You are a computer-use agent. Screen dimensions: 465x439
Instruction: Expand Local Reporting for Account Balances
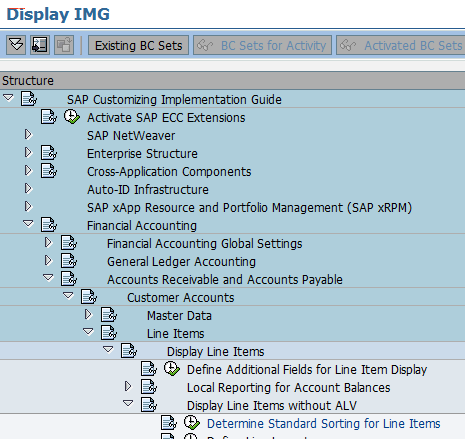(x=128, y=387)
